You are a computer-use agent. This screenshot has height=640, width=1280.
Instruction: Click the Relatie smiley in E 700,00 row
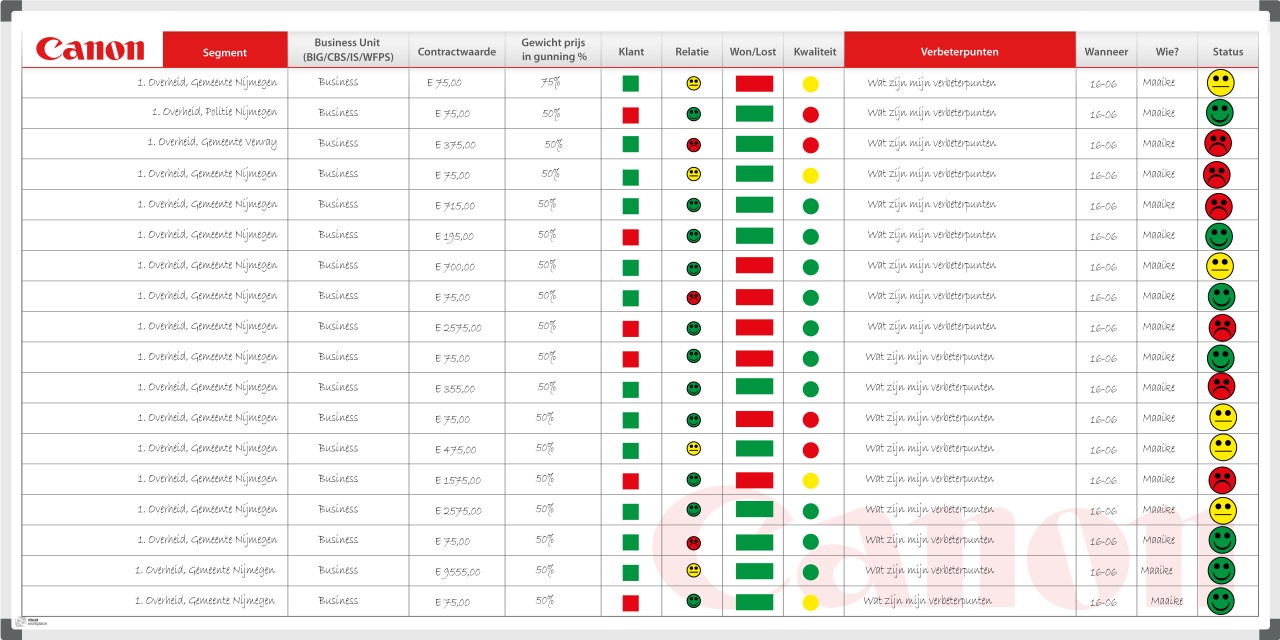click(694, 268)
